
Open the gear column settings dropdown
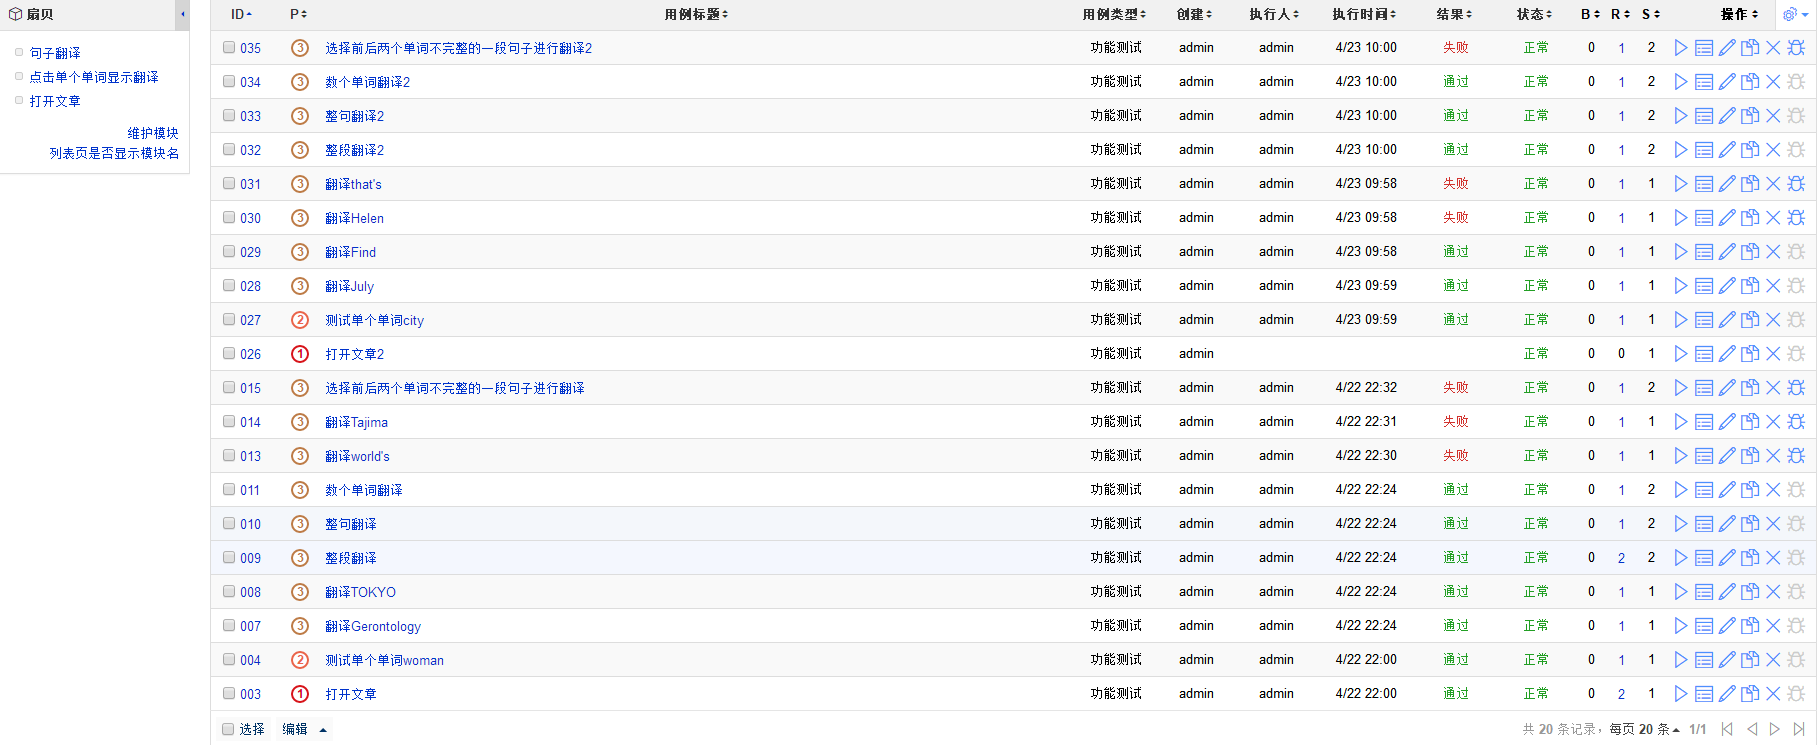click(1796, 14)
